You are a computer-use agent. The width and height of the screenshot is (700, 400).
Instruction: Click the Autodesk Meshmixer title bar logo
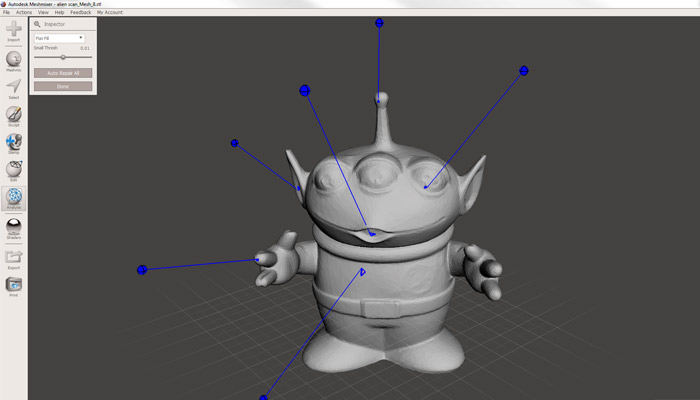[x=4, y=4]
